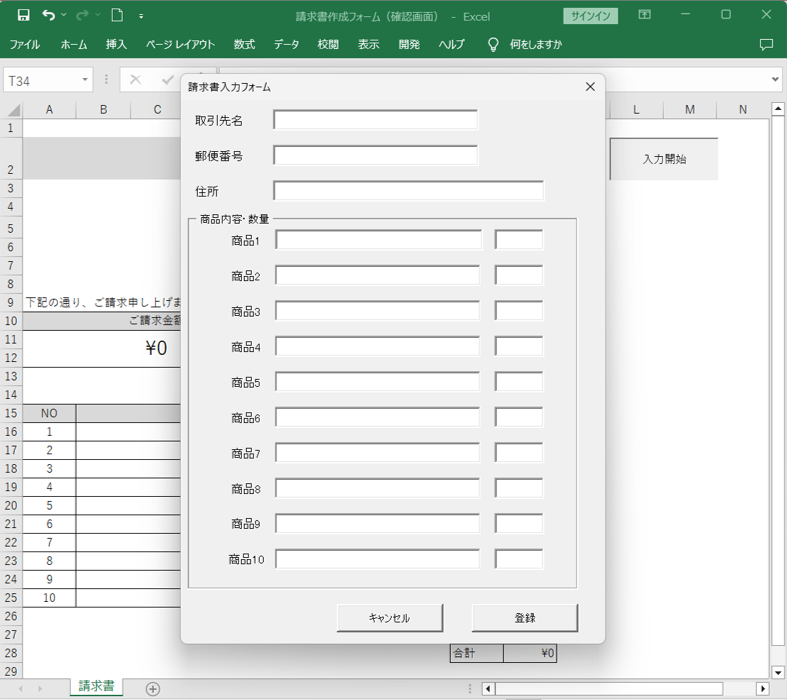Viewport: 787px width, 700px height.
Task: Click the horizontal scrollbar right arrow
Action: (x=762, y=688)
